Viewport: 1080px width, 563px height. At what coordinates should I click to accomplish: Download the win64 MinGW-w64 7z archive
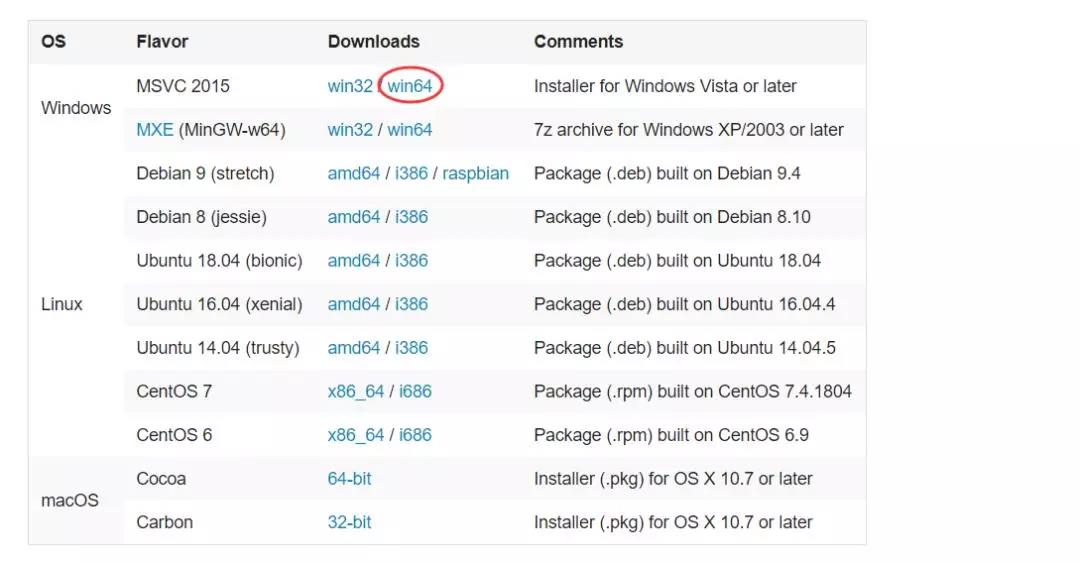pyautogui.click(x=410, y=130)
